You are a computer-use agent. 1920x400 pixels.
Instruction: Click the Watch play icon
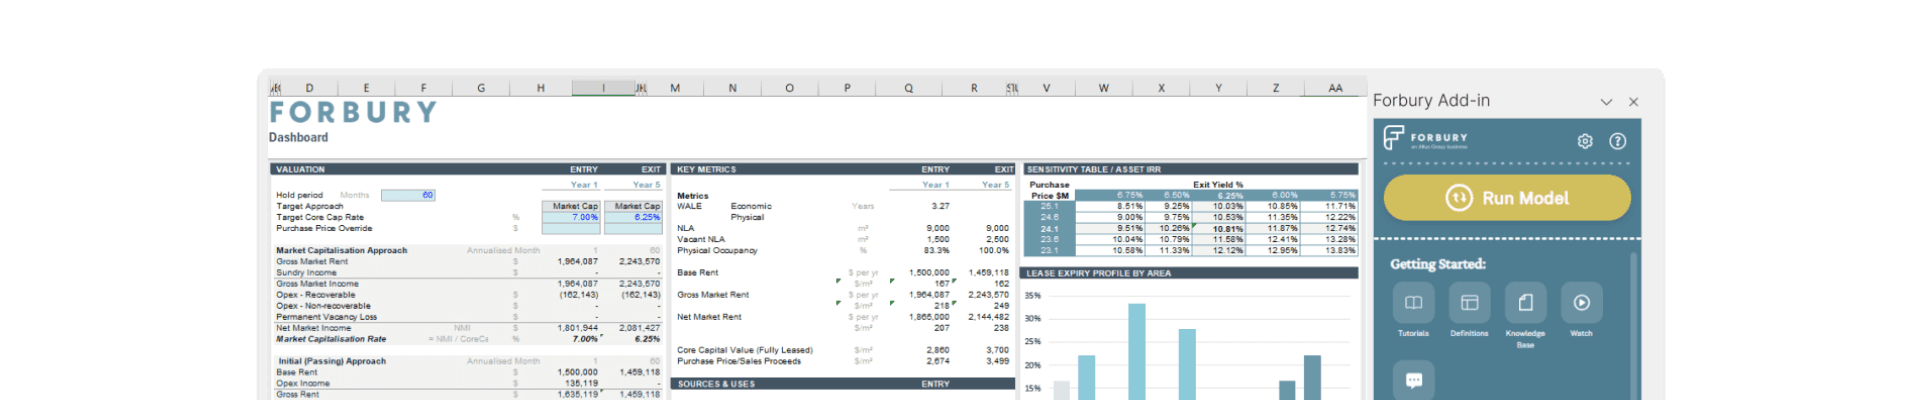click(x=1581, y=303)
